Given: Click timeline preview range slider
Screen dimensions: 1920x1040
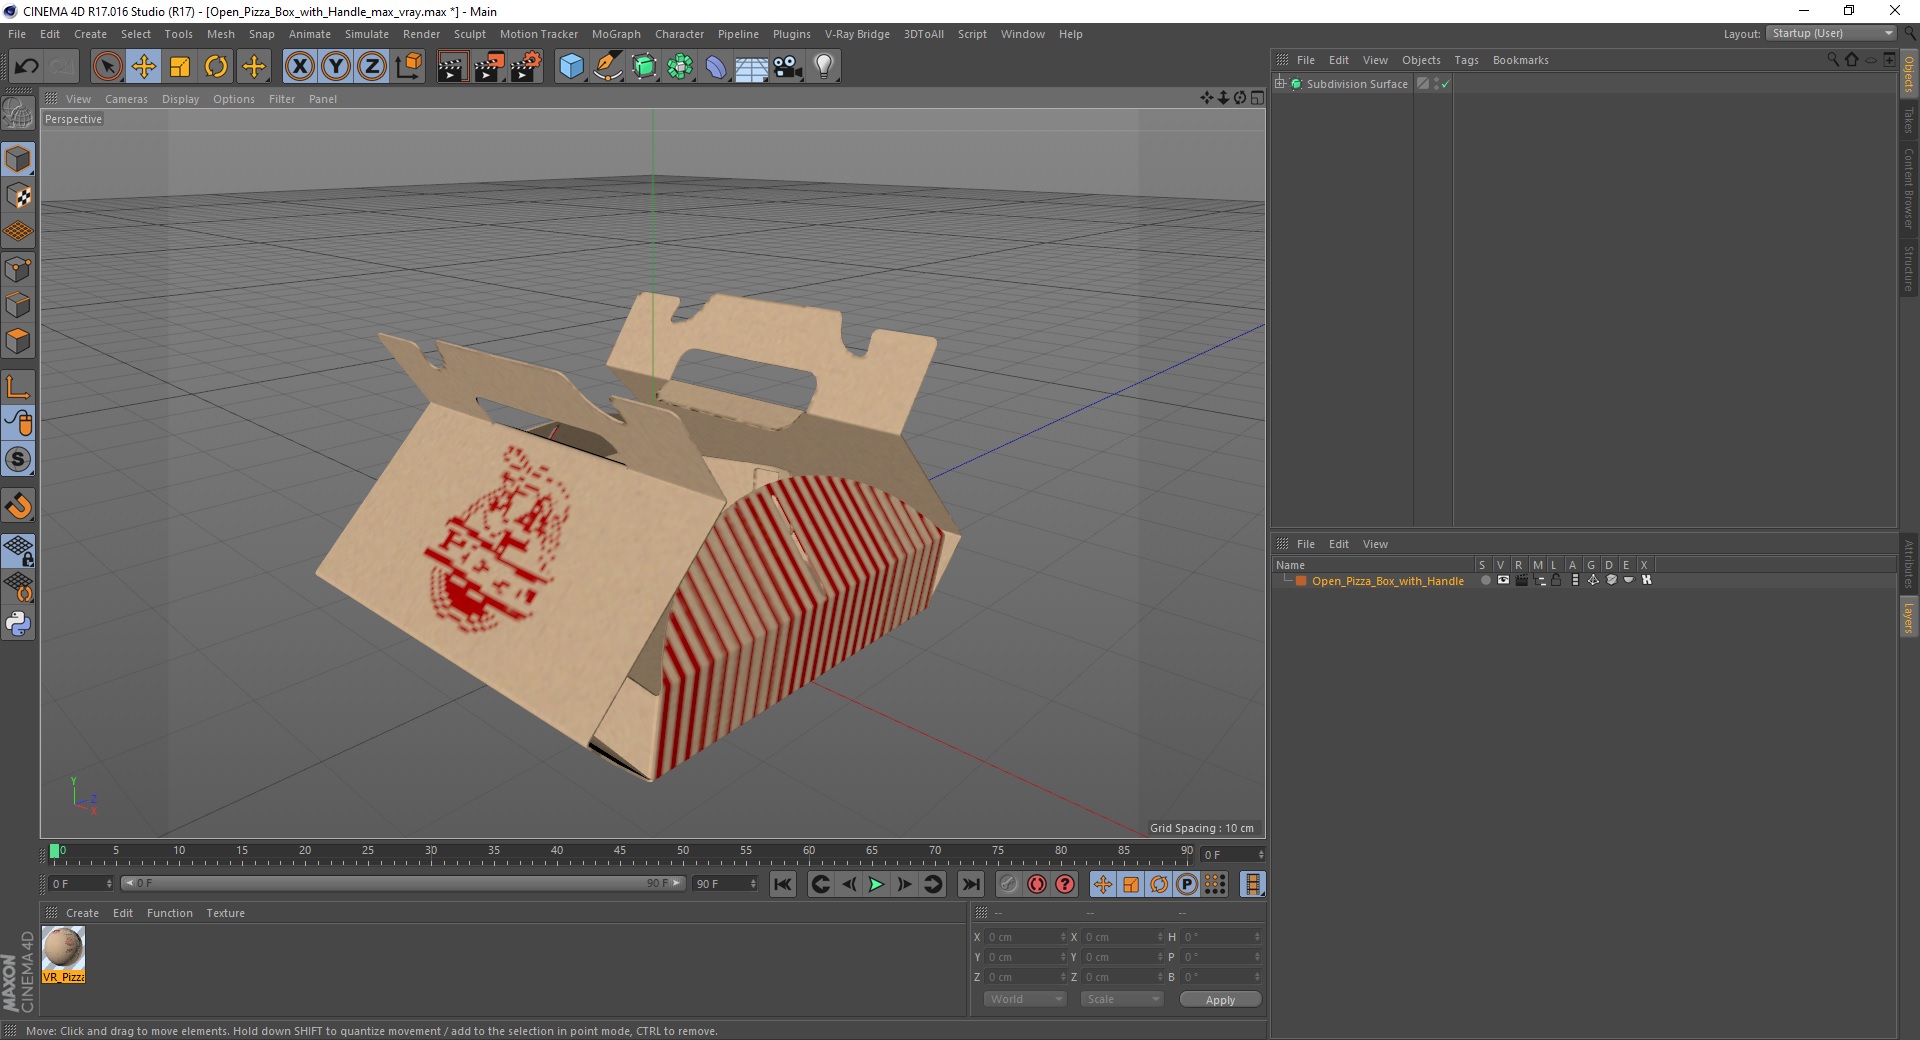Looking at the screenshot, I should click(x=402, y=883).
